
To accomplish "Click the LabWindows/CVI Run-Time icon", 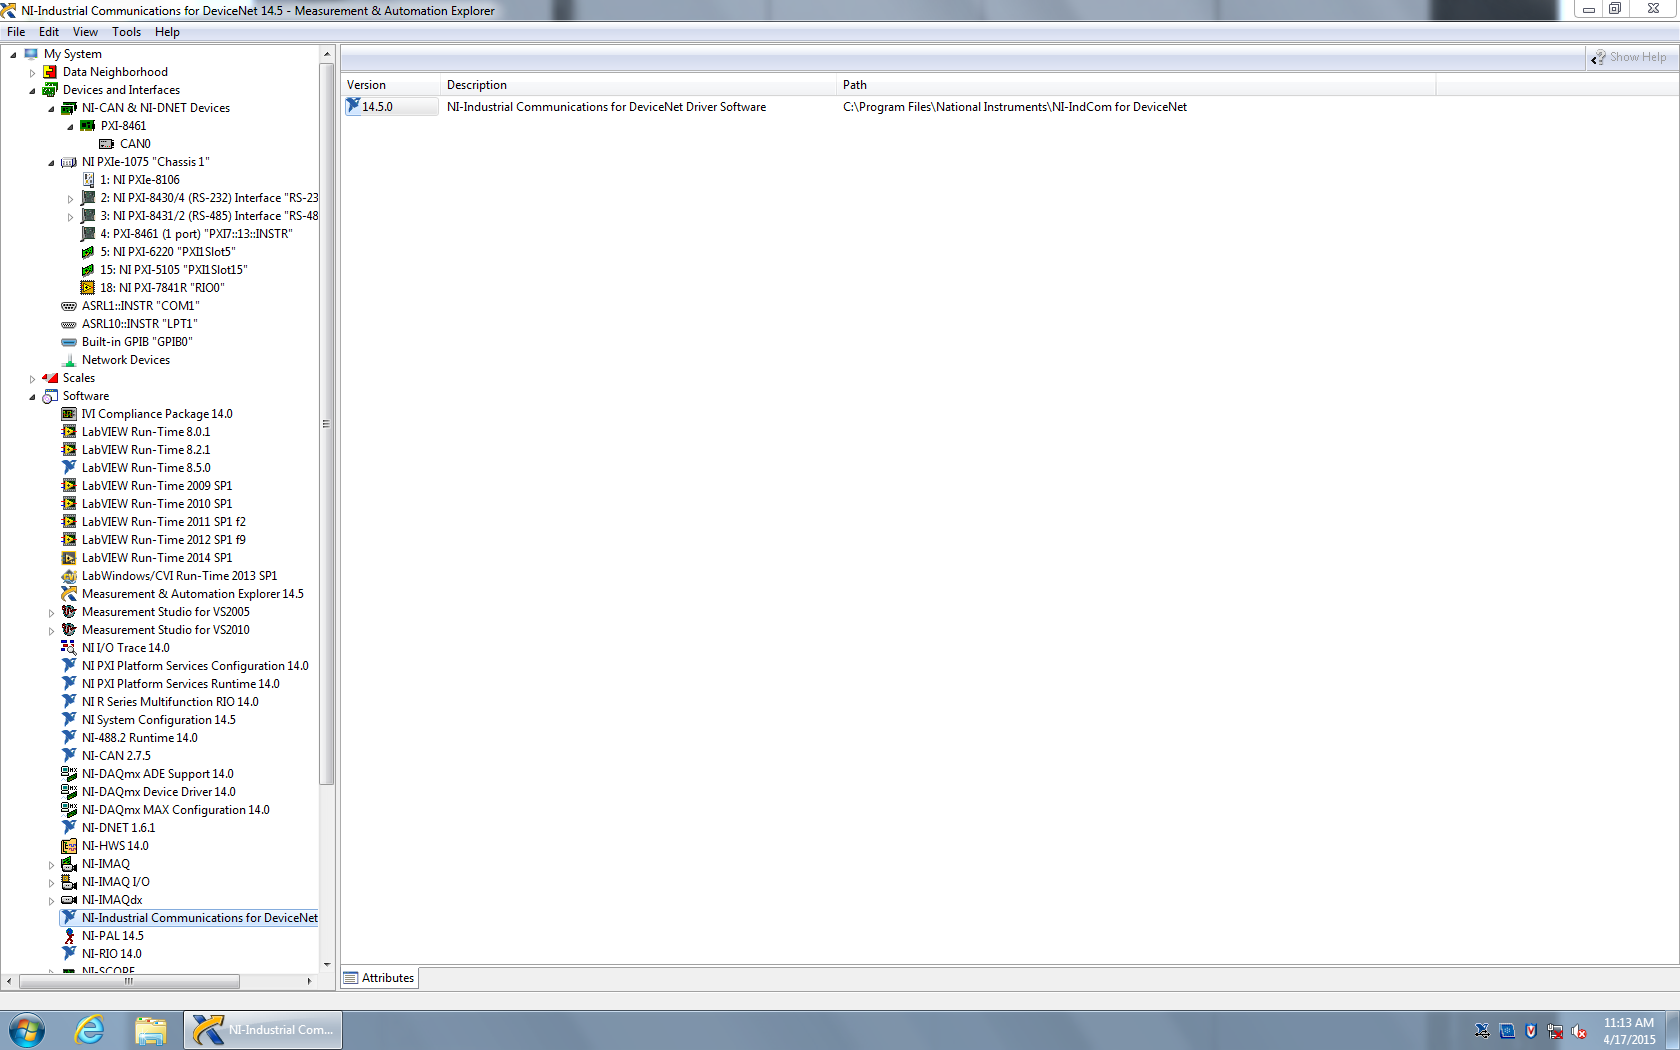I will [x=69, y=576].
